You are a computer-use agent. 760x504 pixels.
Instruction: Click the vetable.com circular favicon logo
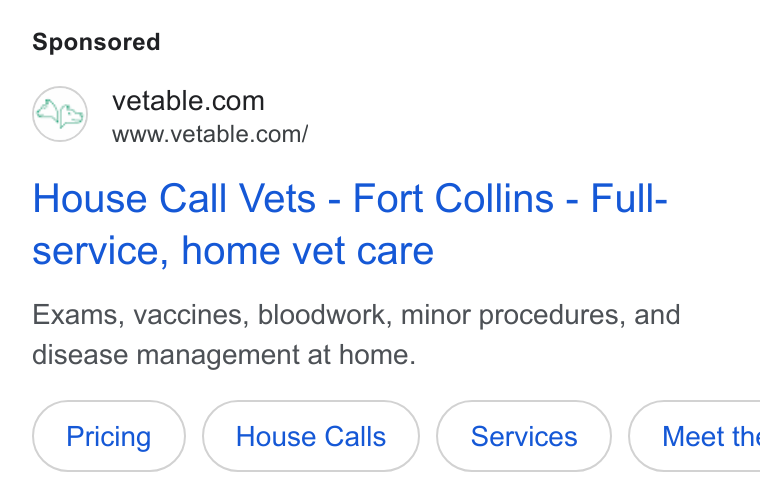pyautogui.click(x=60, y=114)
